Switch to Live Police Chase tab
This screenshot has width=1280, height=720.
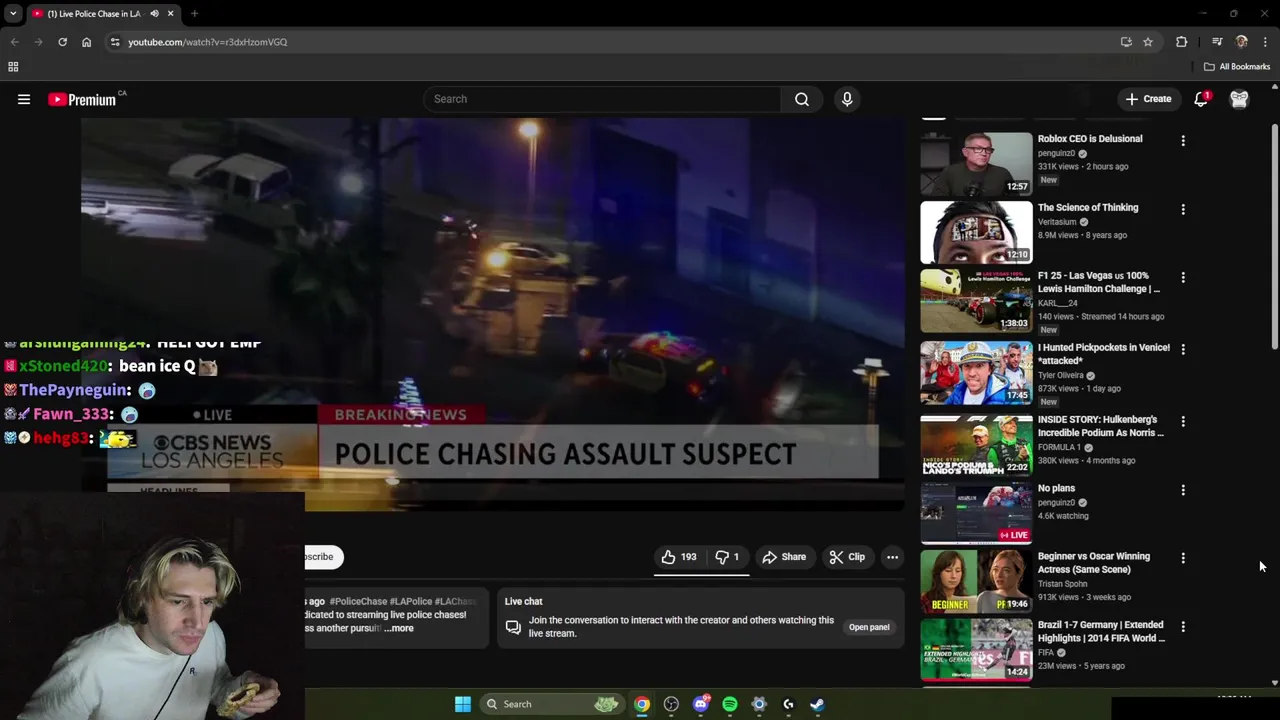pyautogui.click(x=94, y=14)
